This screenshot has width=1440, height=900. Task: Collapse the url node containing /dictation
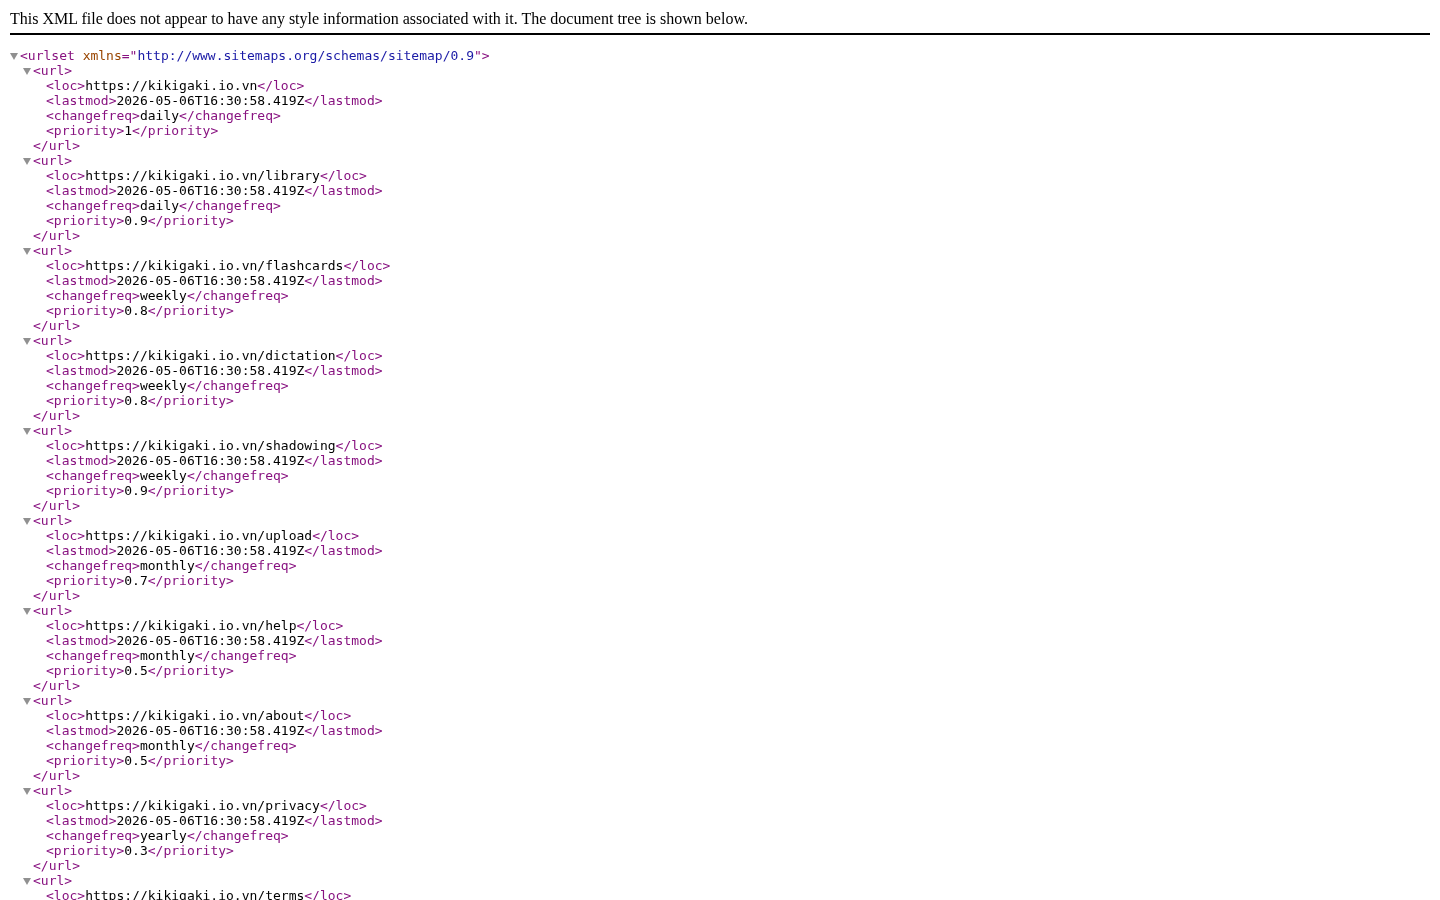pos(27,341)
